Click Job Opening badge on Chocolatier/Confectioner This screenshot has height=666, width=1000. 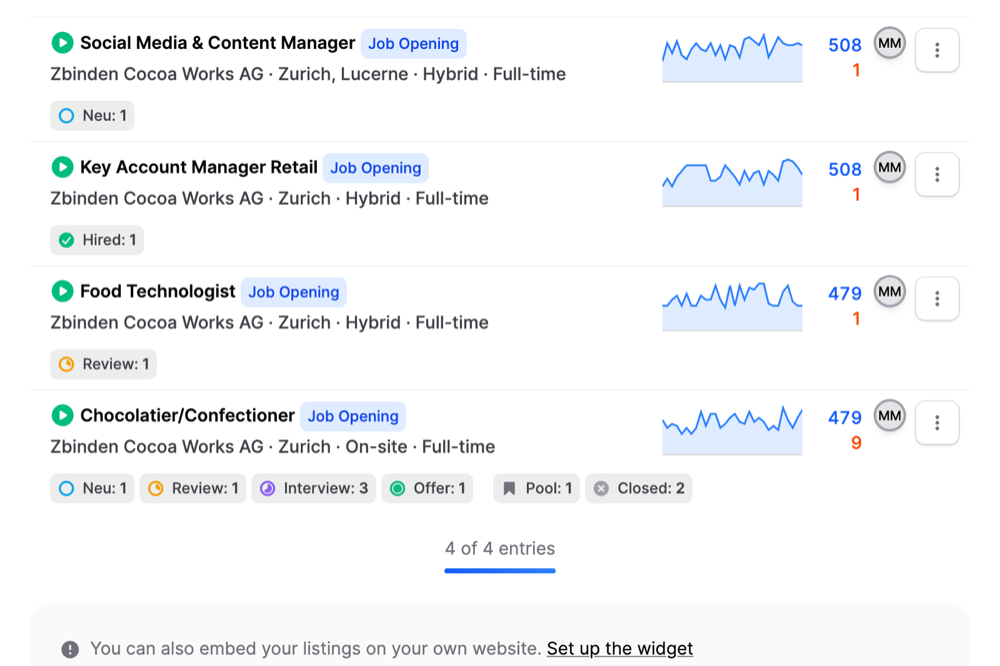[353, 416]
